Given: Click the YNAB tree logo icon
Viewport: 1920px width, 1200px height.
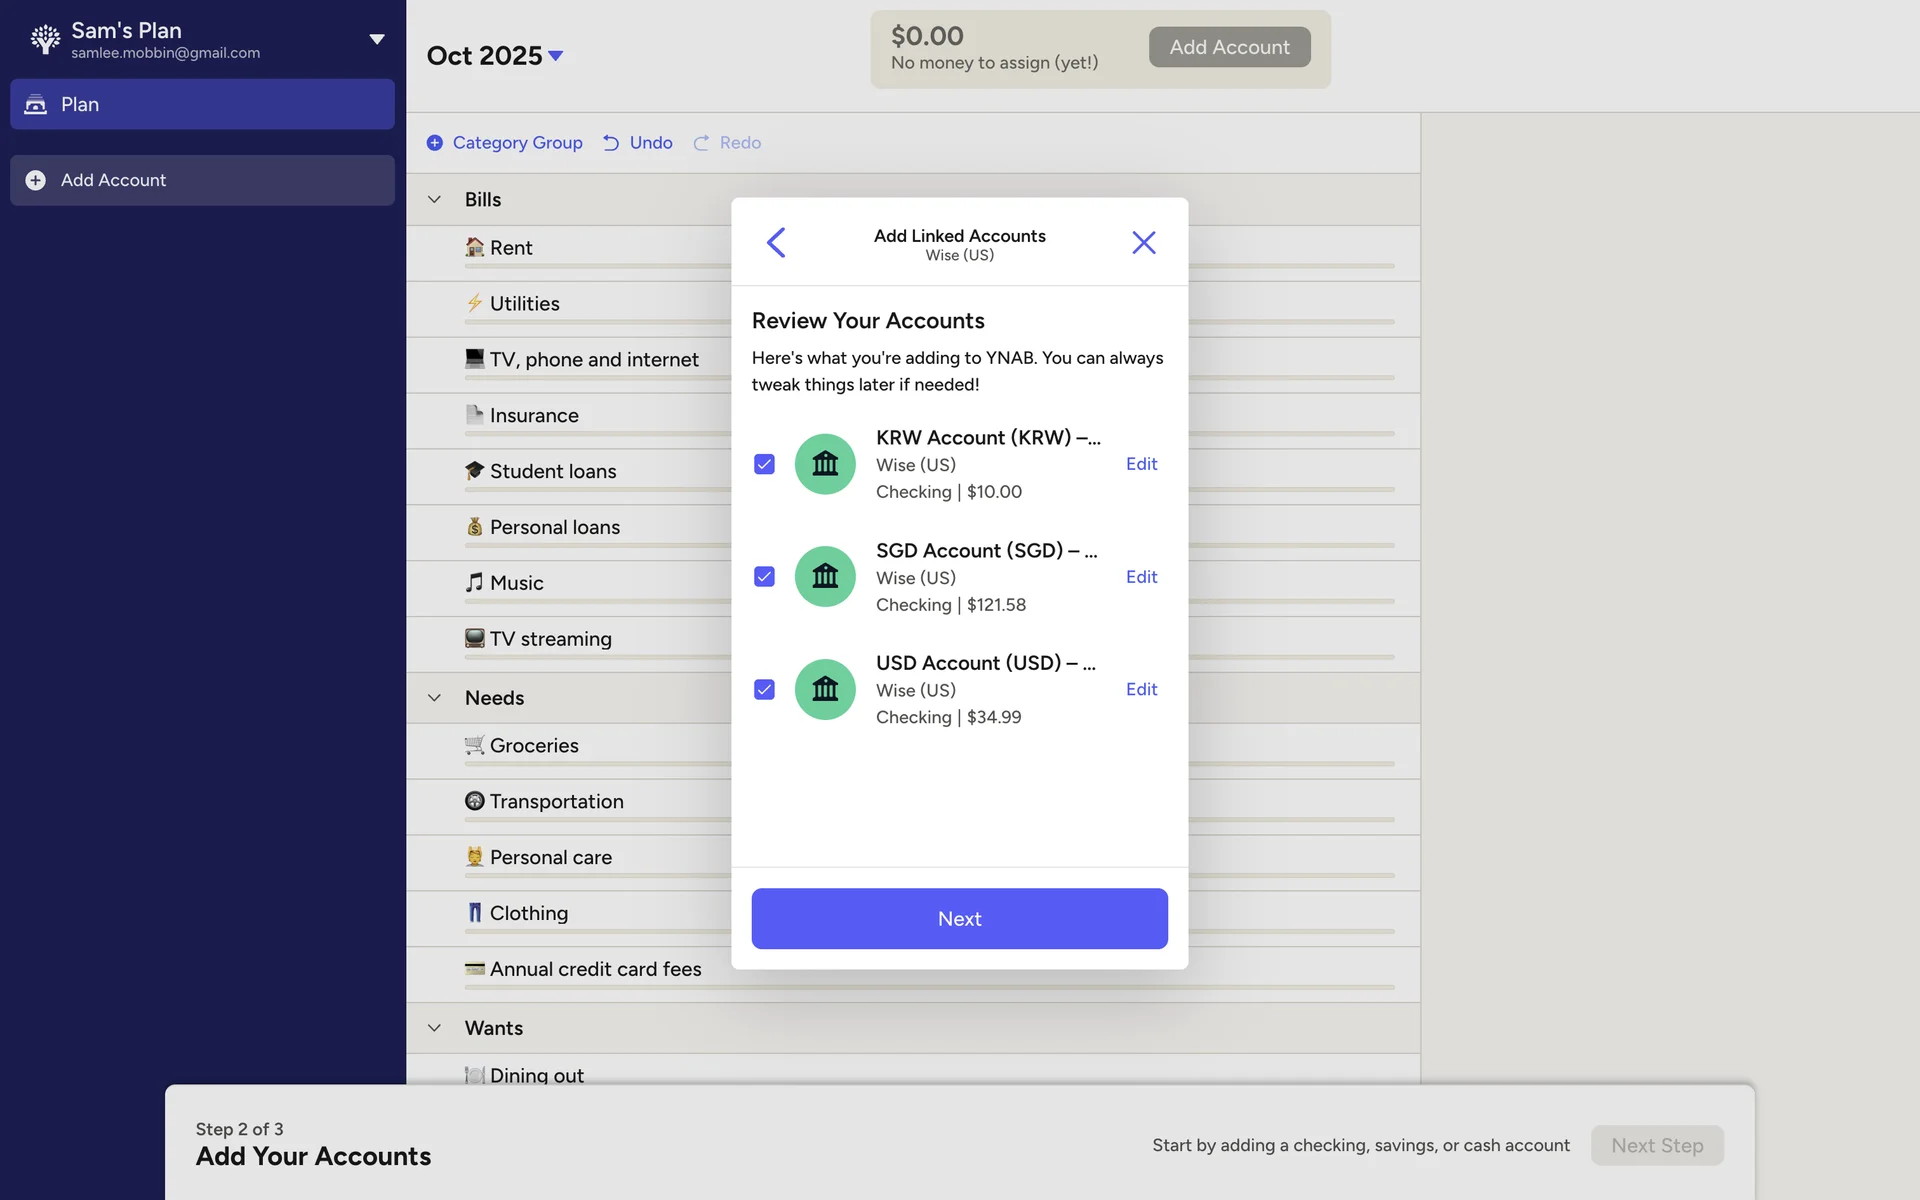Looking at the screenshot, I should (45, 39).
